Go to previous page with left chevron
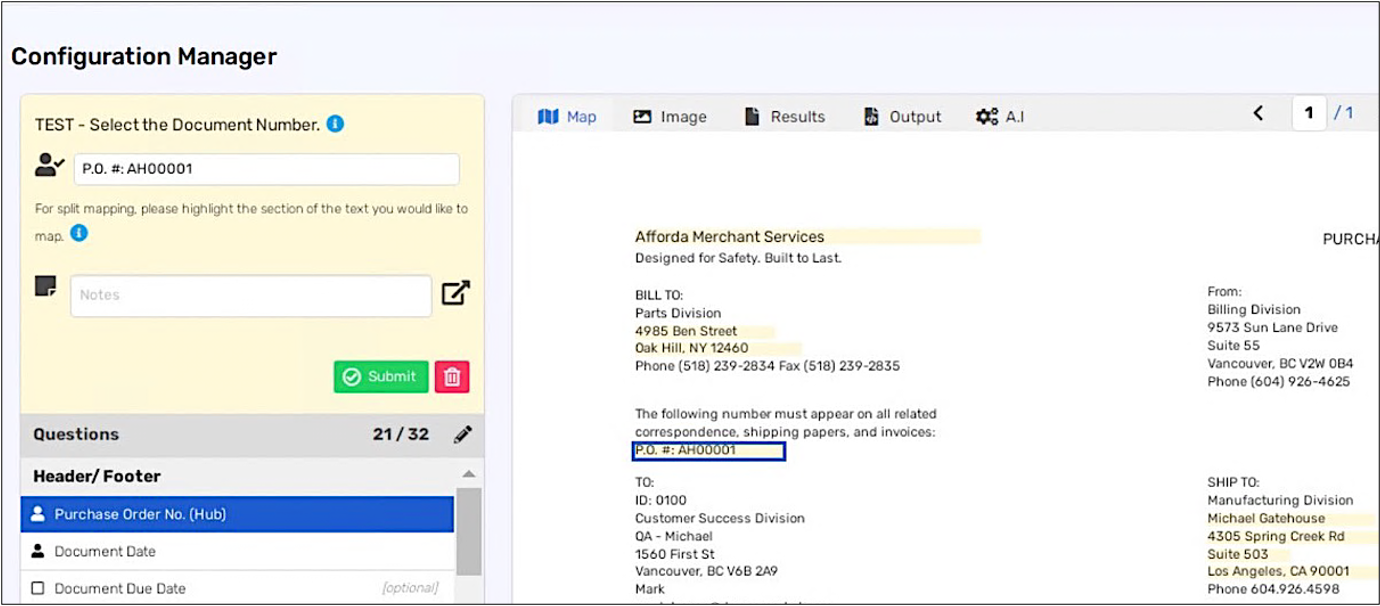The width and height of the screenshot is (1380, 606). click(x=1258, y=114)
